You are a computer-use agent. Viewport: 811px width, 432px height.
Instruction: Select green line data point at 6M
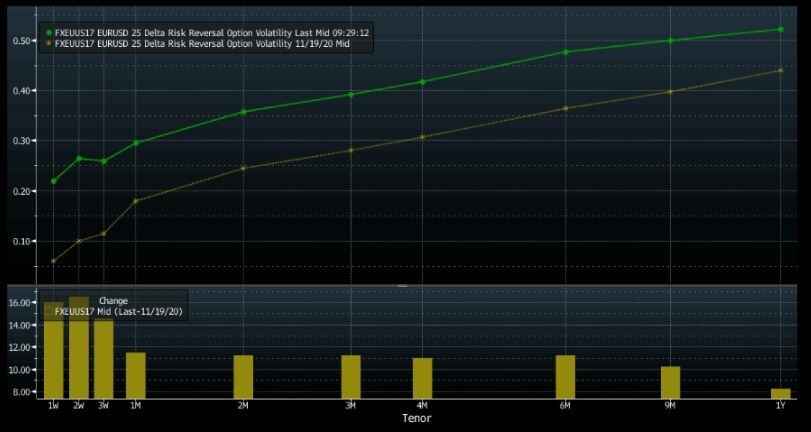(566, 52)
